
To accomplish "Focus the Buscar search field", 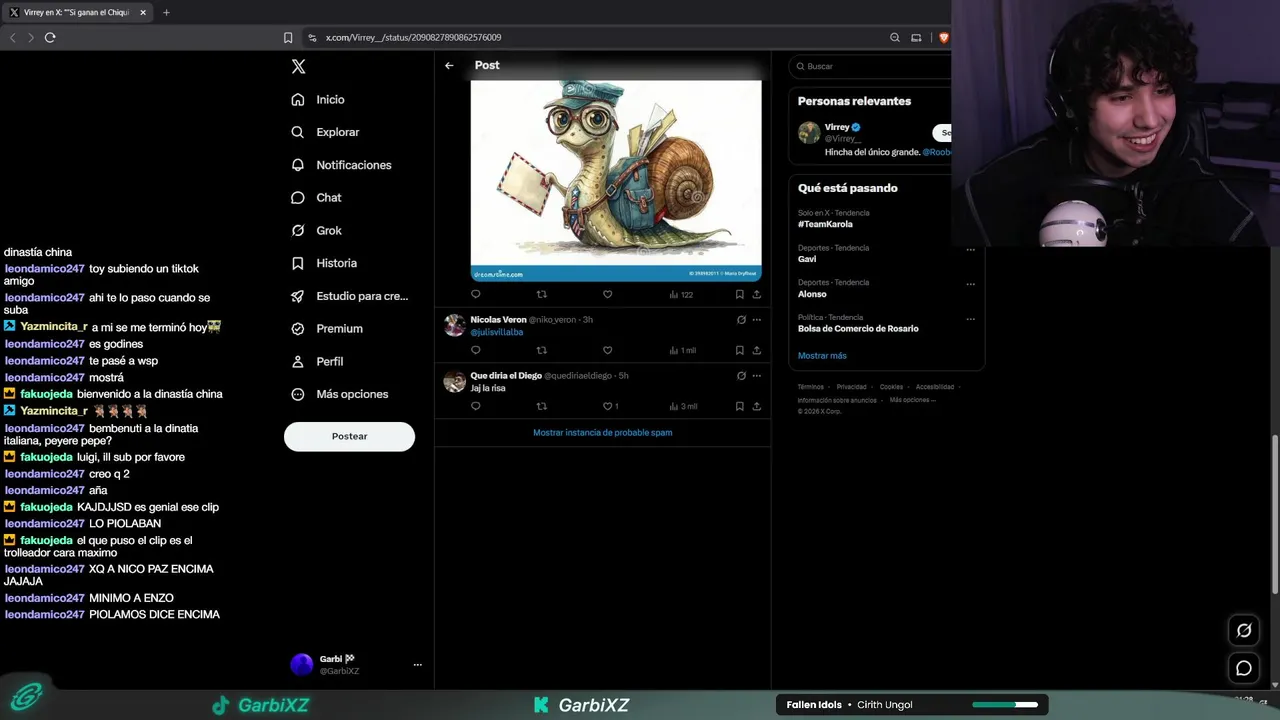I will pyautogui.click(x=870, y=66).
